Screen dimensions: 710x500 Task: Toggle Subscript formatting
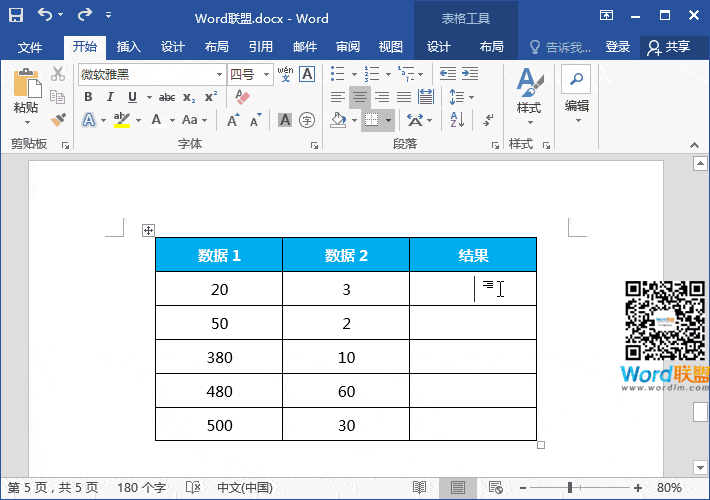pyautogui.click(x=189, y=97)
